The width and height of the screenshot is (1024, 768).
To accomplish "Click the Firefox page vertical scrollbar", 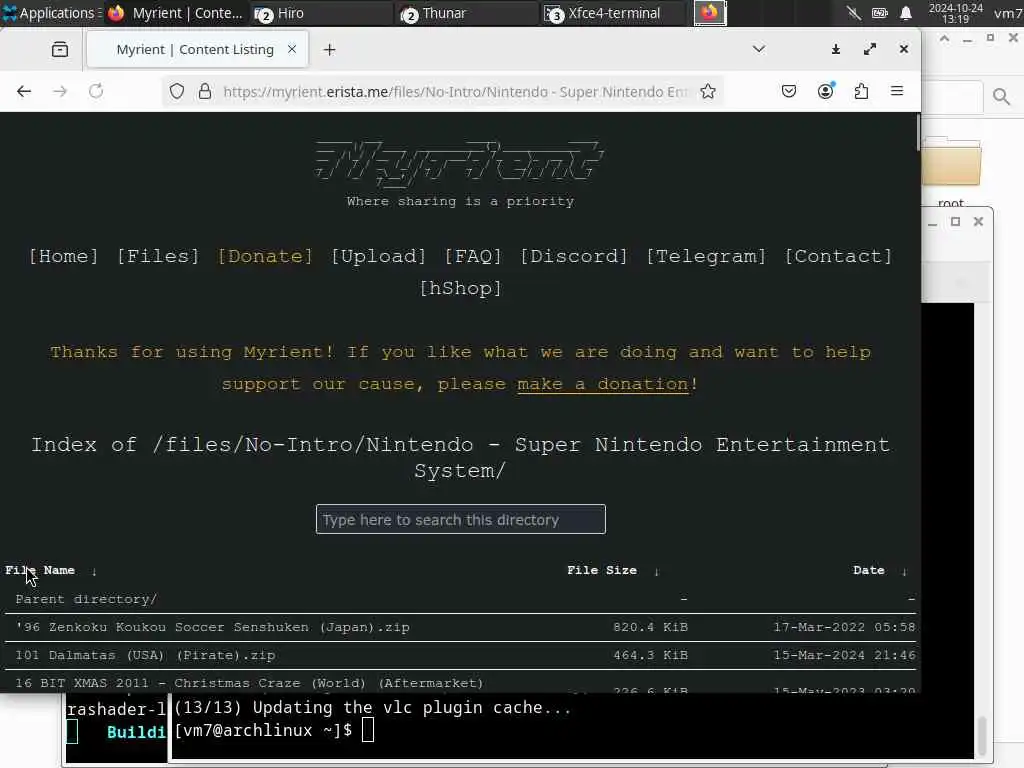I will (x=918, y=133).
